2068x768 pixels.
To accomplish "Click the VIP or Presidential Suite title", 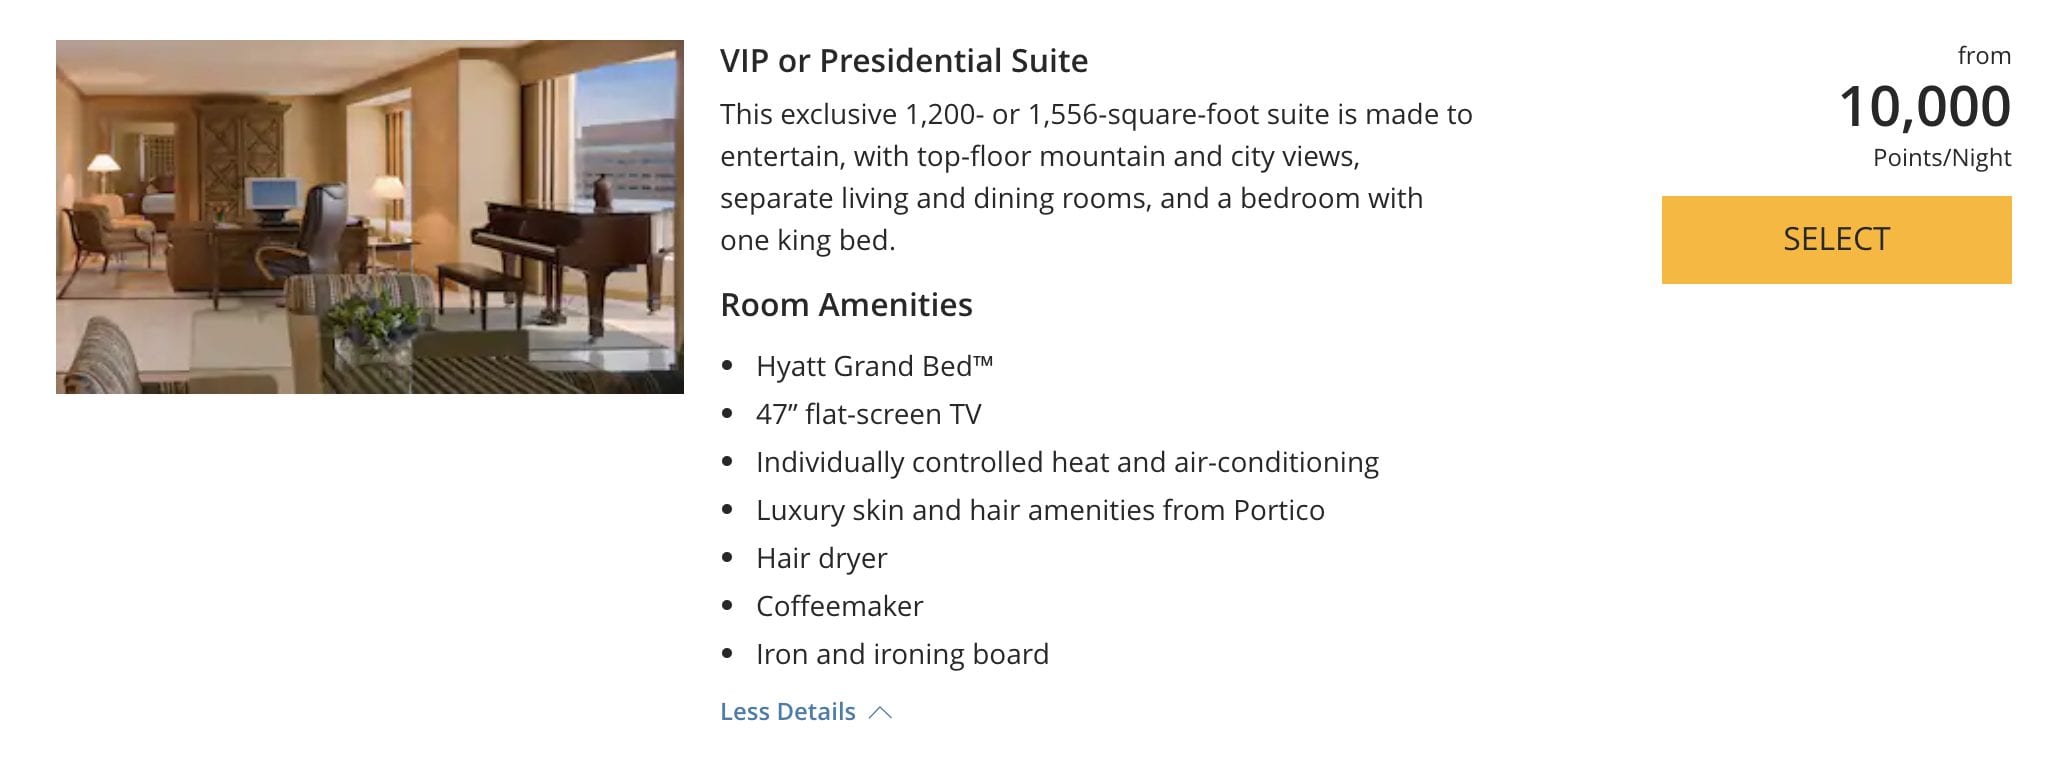I will (903, 60).
